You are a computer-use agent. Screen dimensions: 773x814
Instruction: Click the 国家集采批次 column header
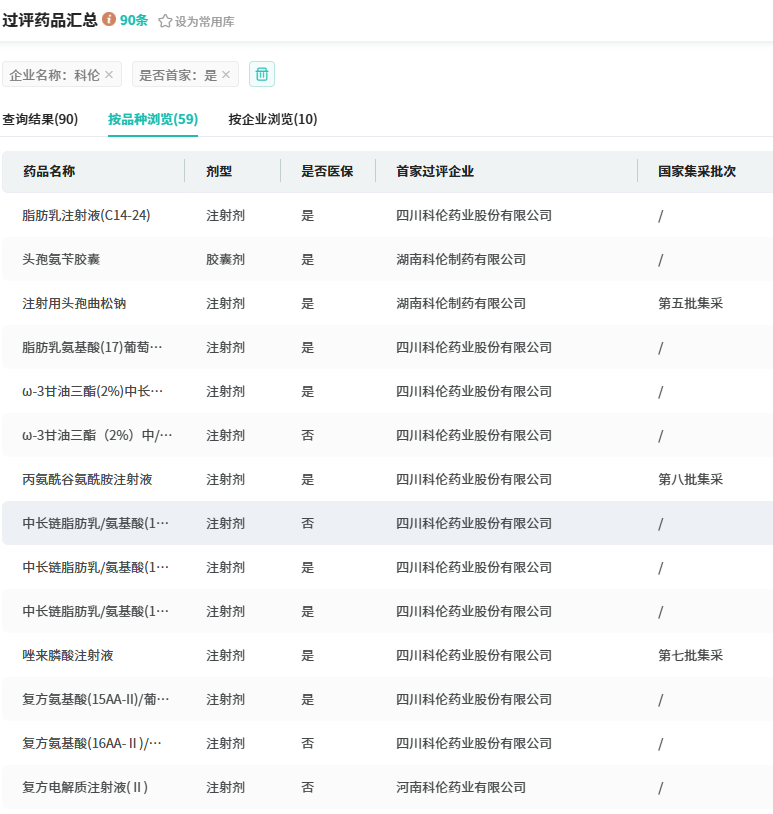tap(697, 171)
